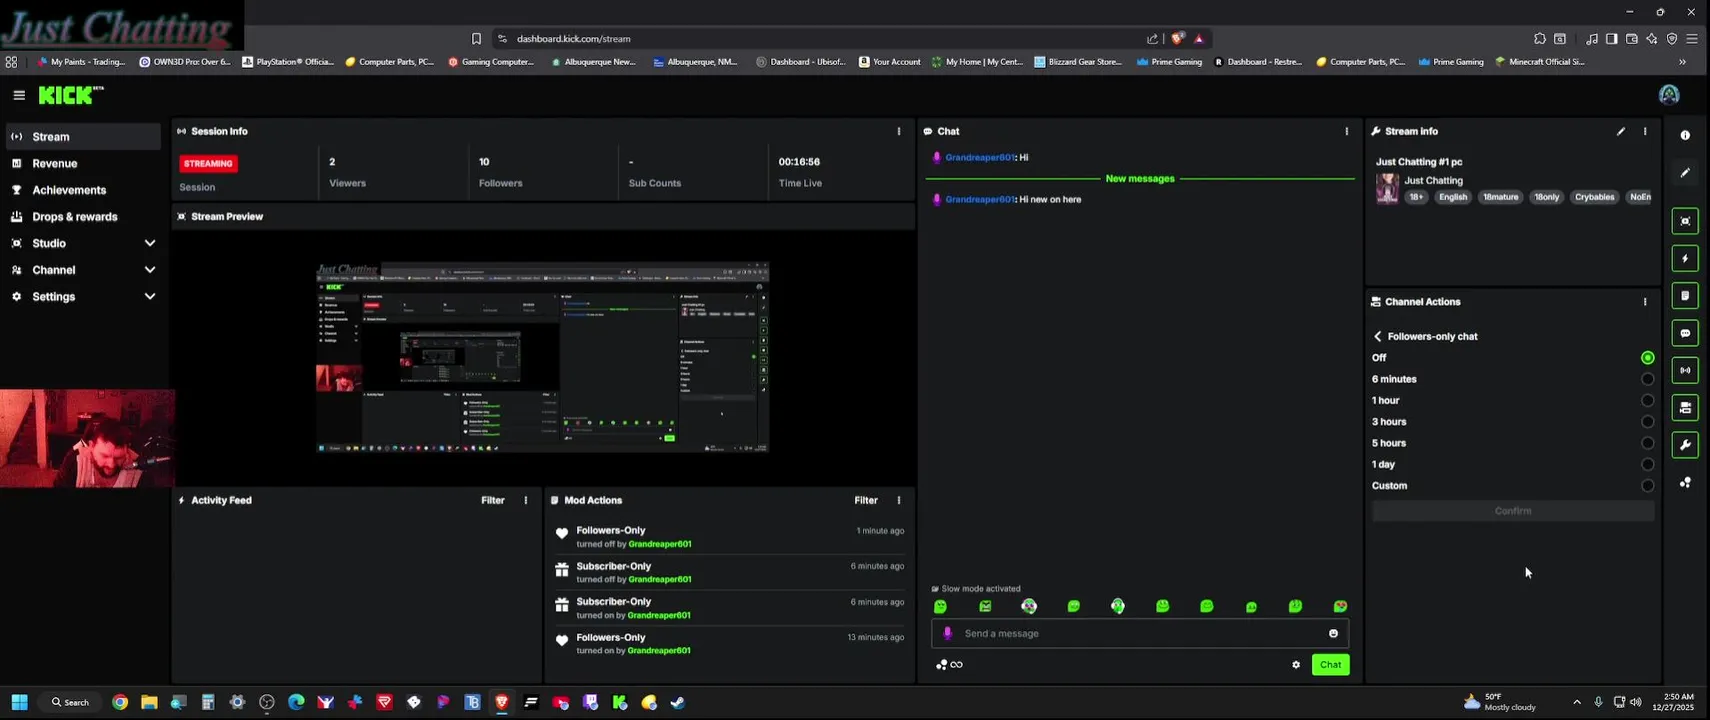Insert the first green Kick emote
The image size is (1710, 720).
point(940,606)
